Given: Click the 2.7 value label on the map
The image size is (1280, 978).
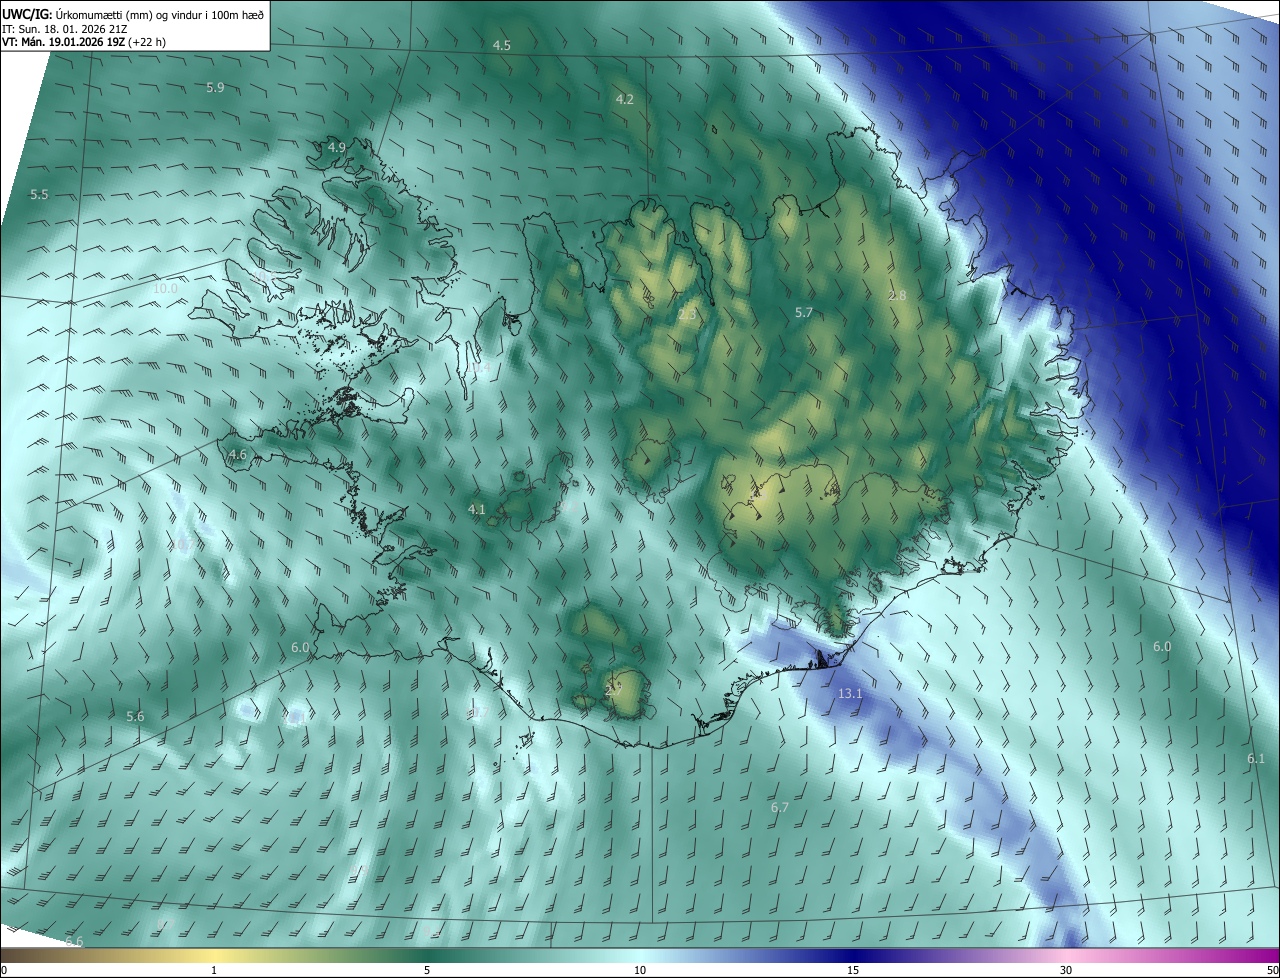Looking at the screenshot, I should (614, 691).
